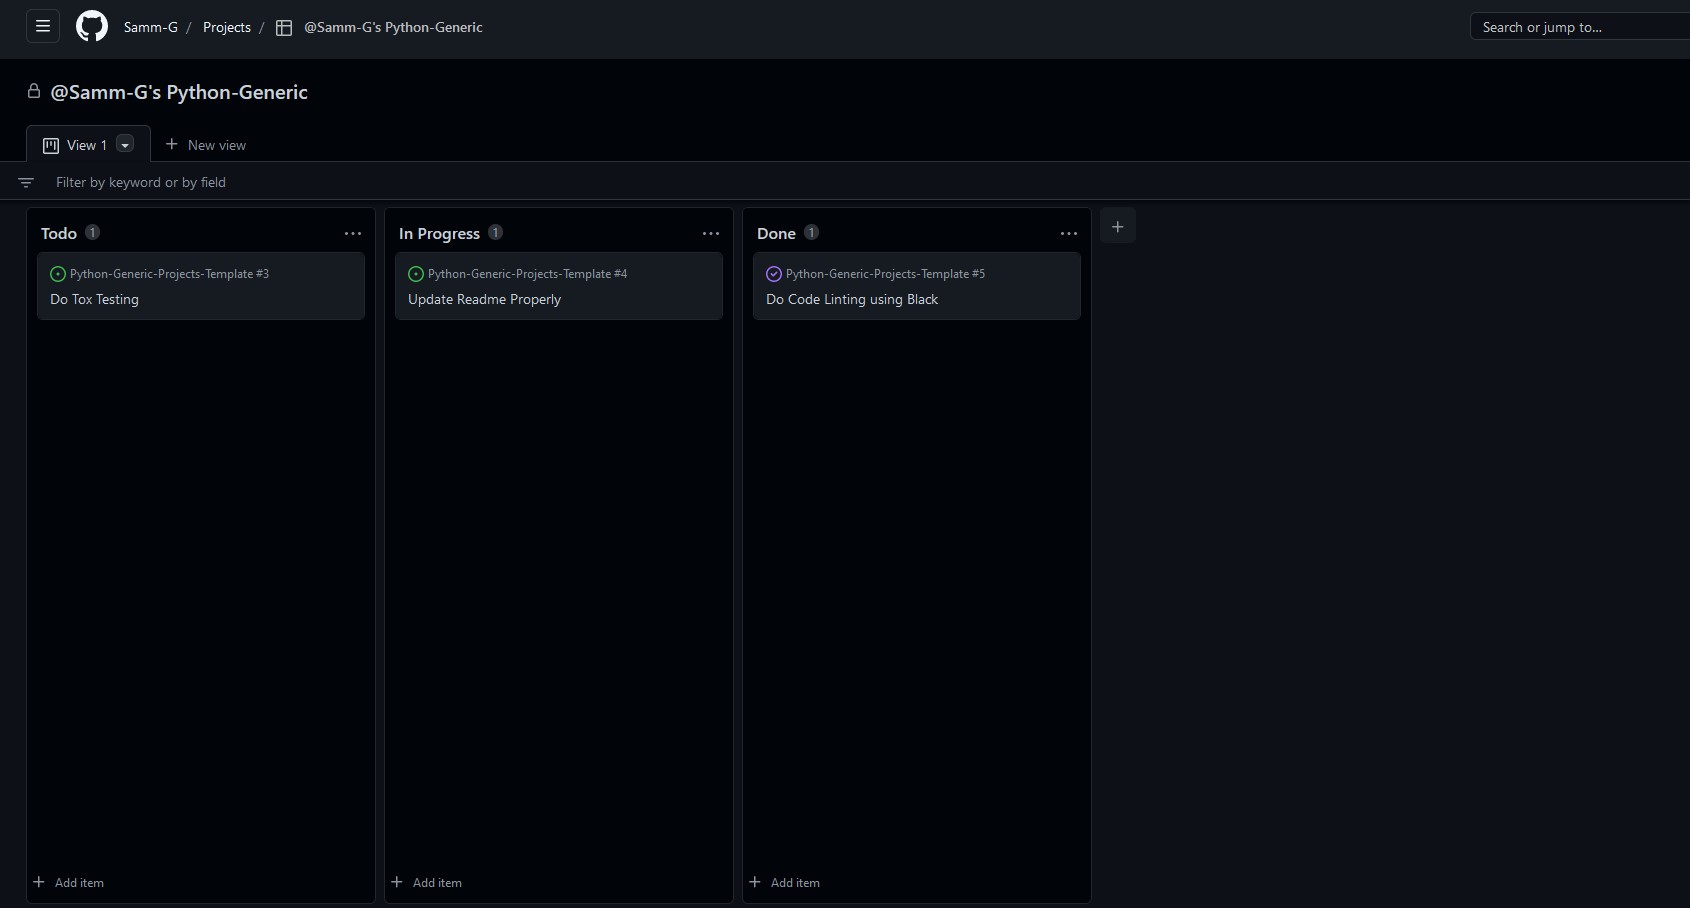Viewport: 1690px width, 908px height.
Task: Open the Projects breadcrumb link
Action: coord(226,27)
